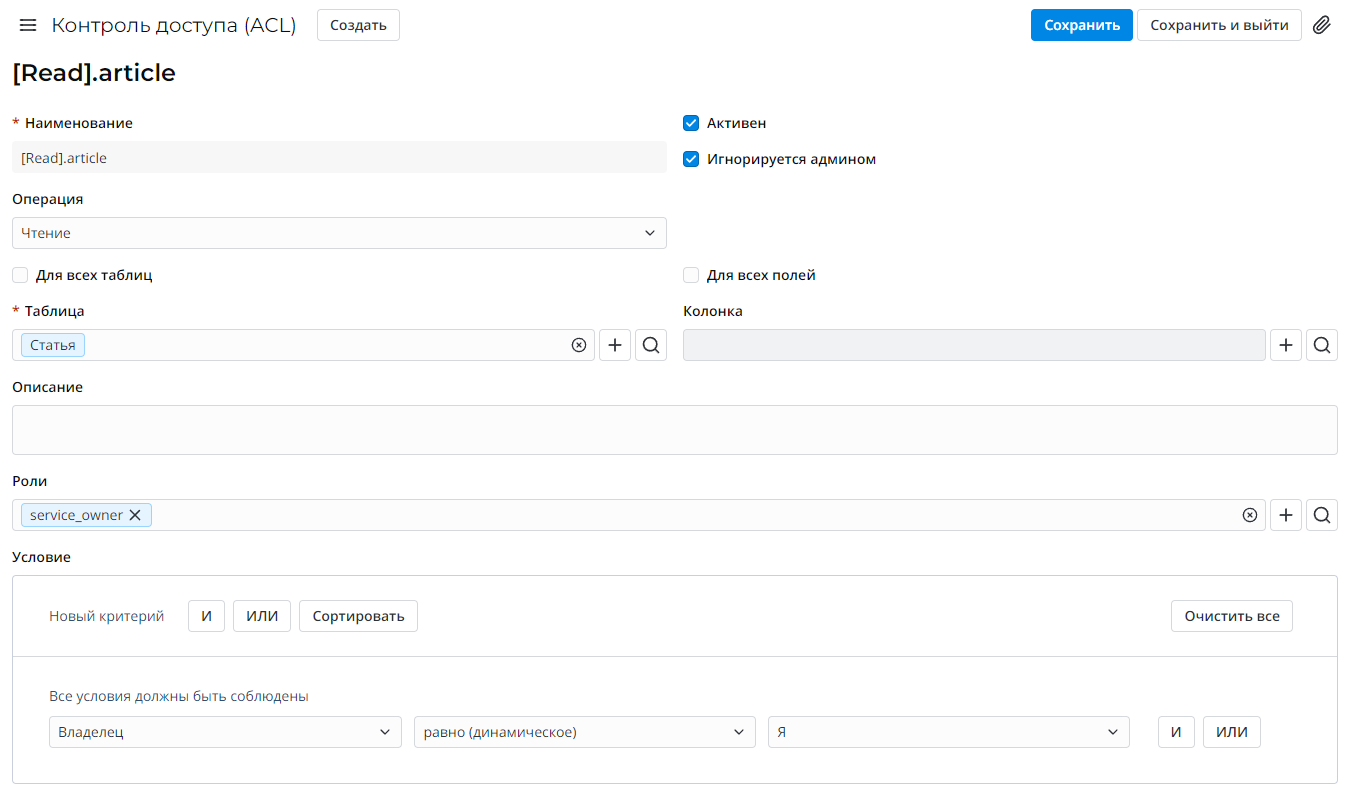1352x798 pixels.
Task: Open Колонка lookup search icon
Action: (x=1322, y=345)
